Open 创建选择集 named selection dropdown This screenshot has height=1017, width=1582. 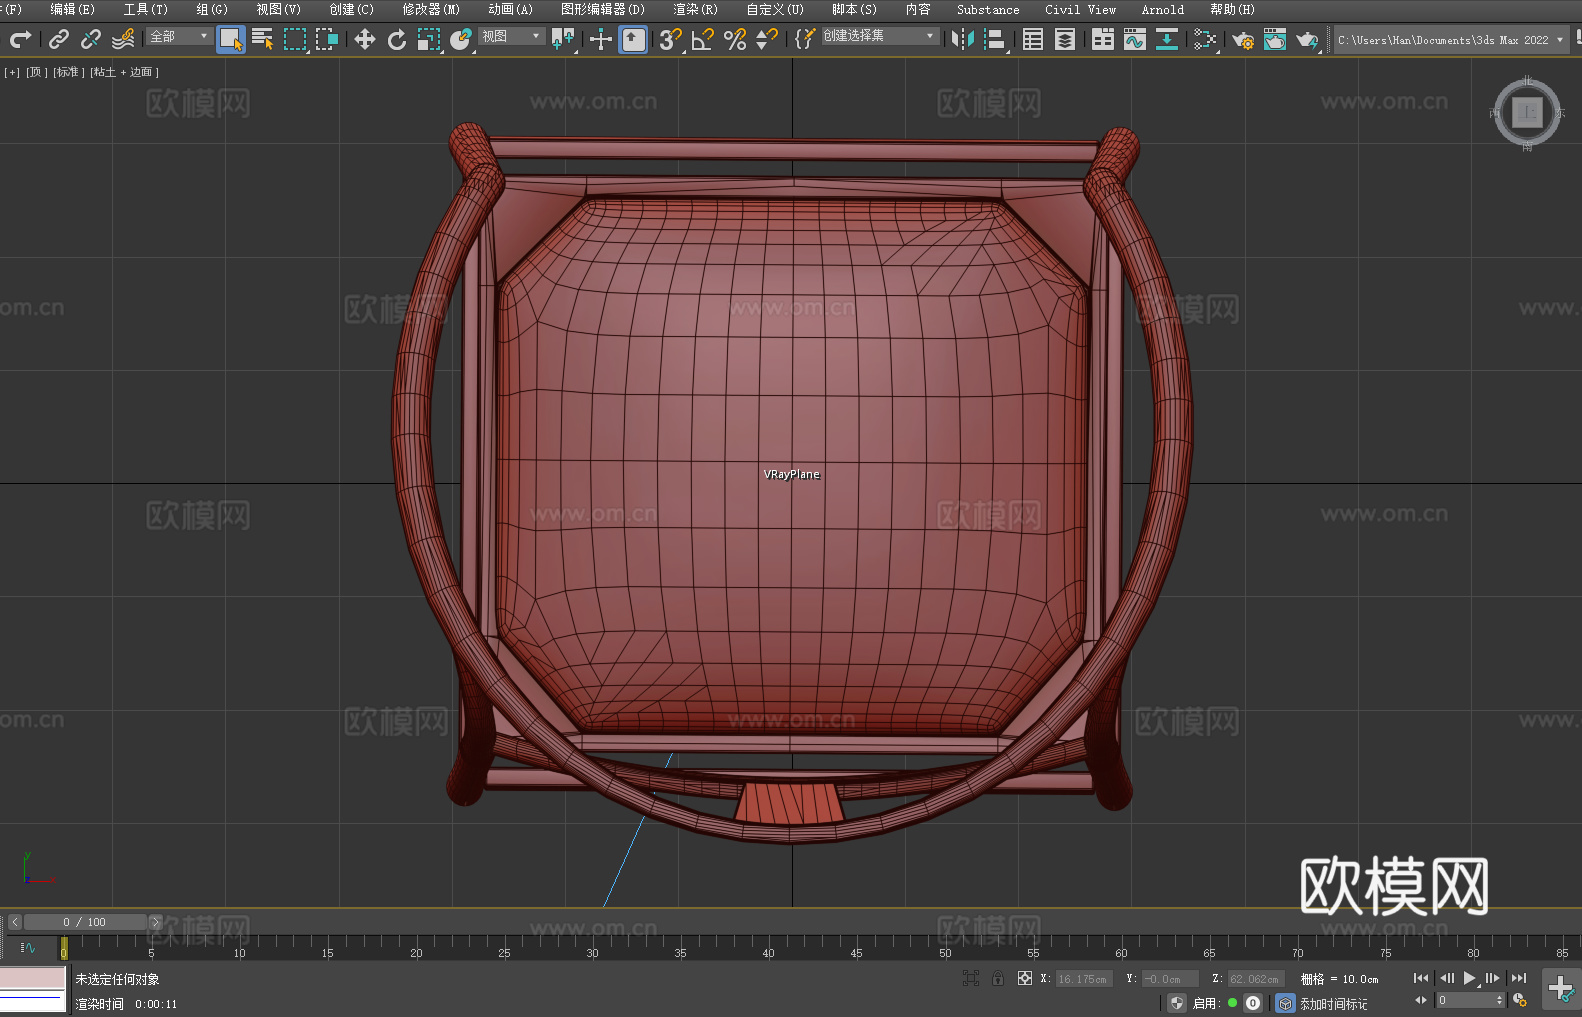[879, 36]
